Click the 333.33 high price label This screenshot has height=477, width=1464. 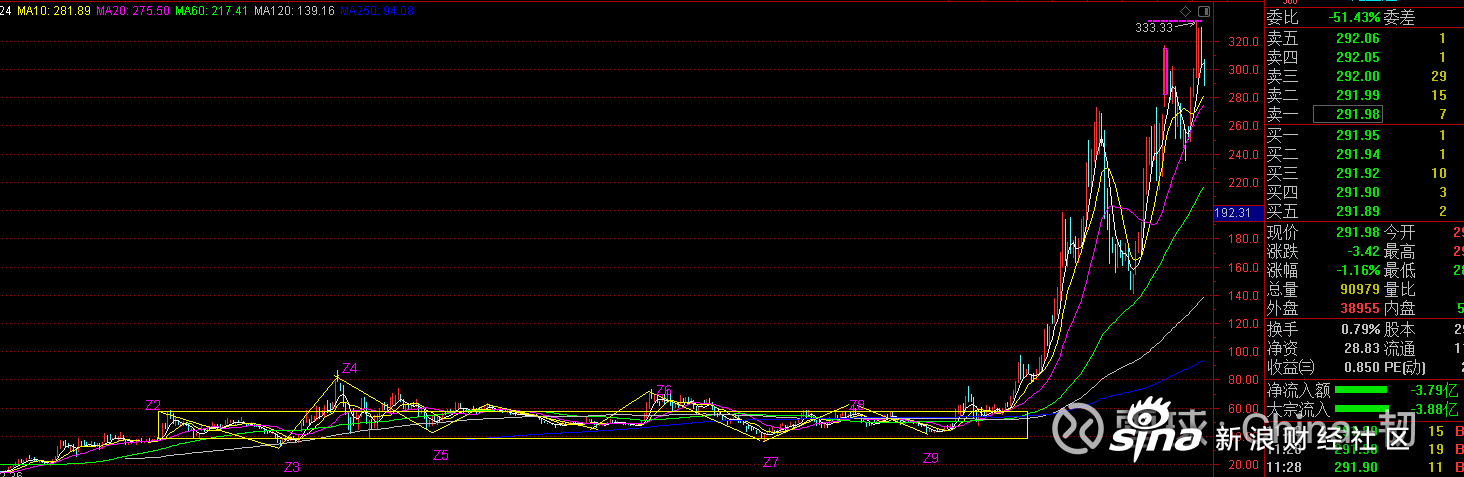pos(1153,28)
